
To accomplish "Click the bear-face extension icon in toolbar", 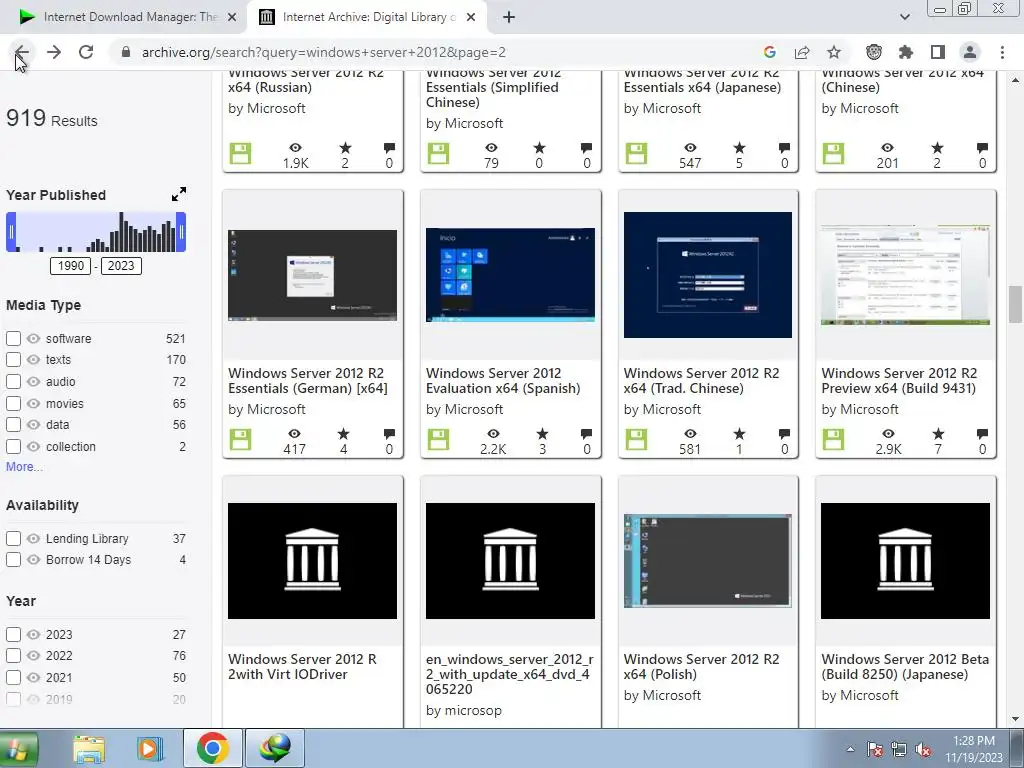I will pyautogui.click(x=874, y=52).
